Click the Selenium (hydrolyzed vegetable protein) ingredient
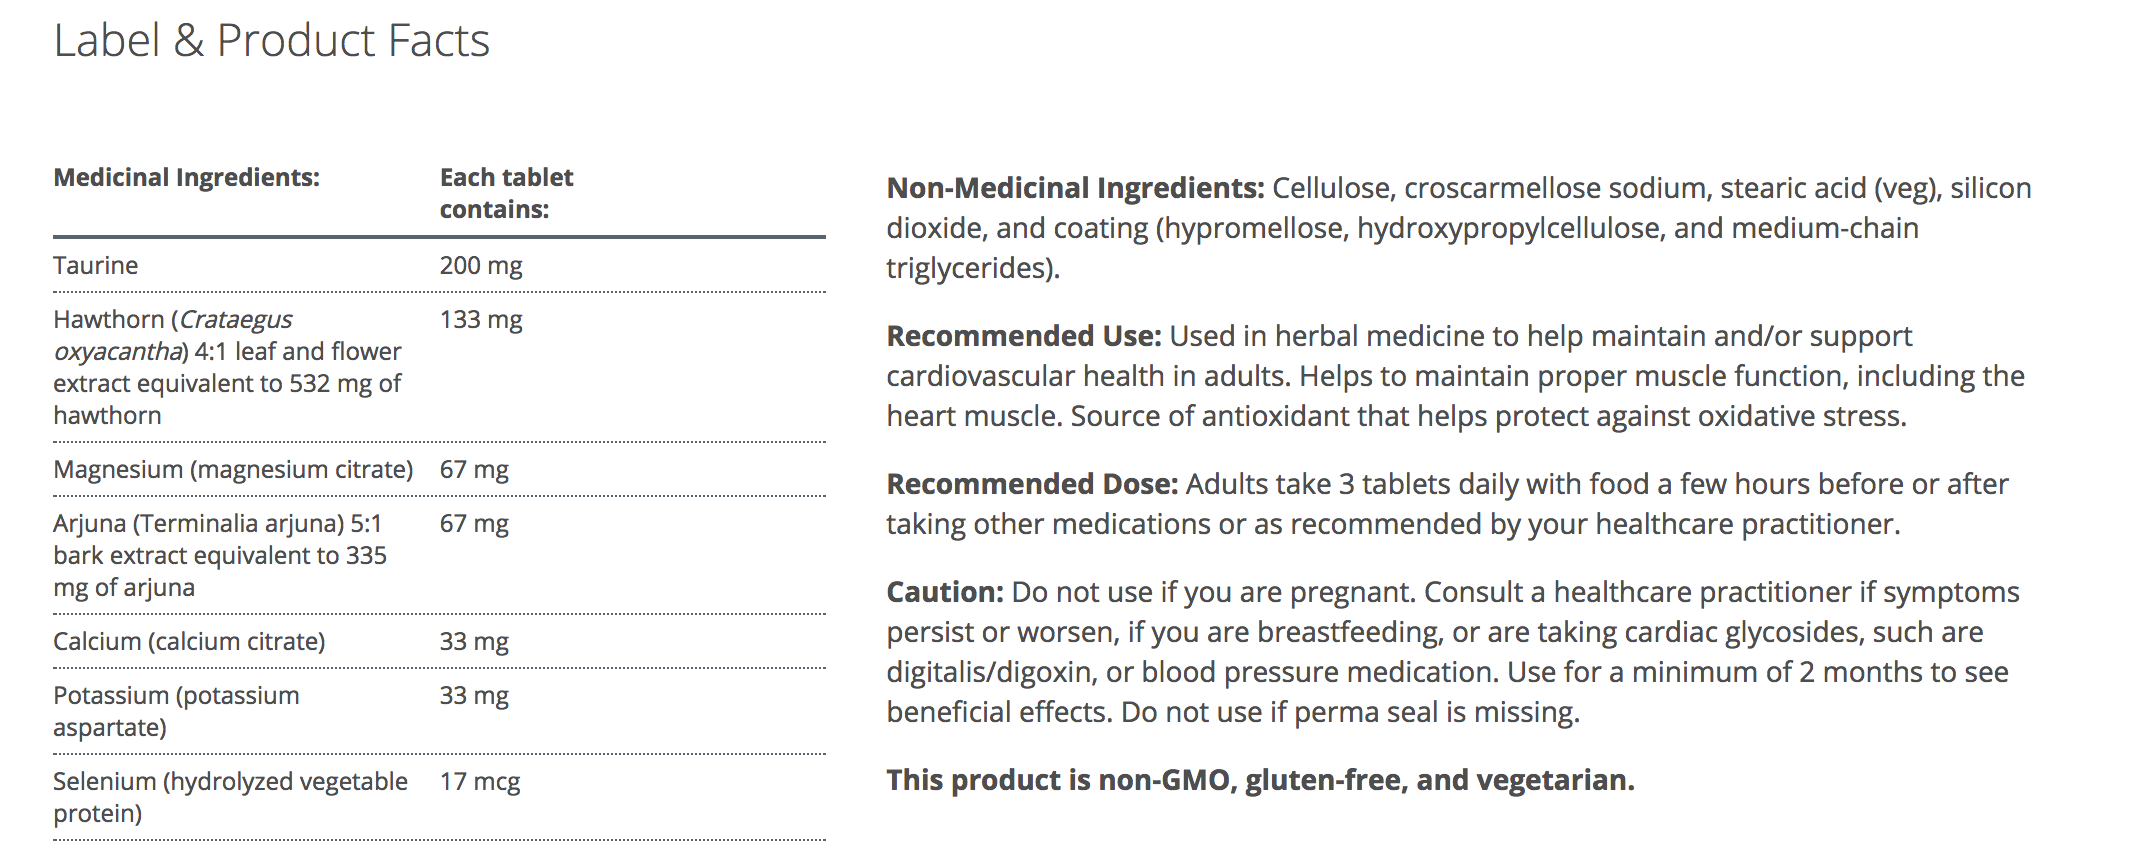 230,797
